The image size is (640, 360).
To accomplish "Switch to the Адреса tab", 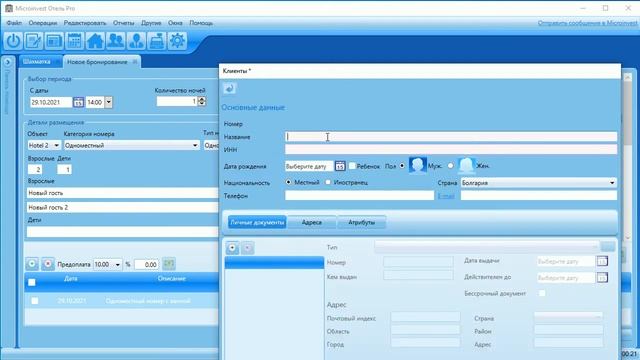I will (x=312, y=222).
